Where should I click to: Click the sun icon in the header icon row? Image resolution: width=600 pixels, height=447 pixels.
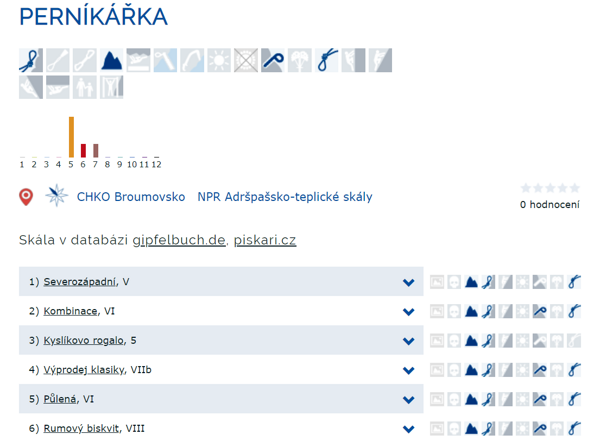coord(219,60)
